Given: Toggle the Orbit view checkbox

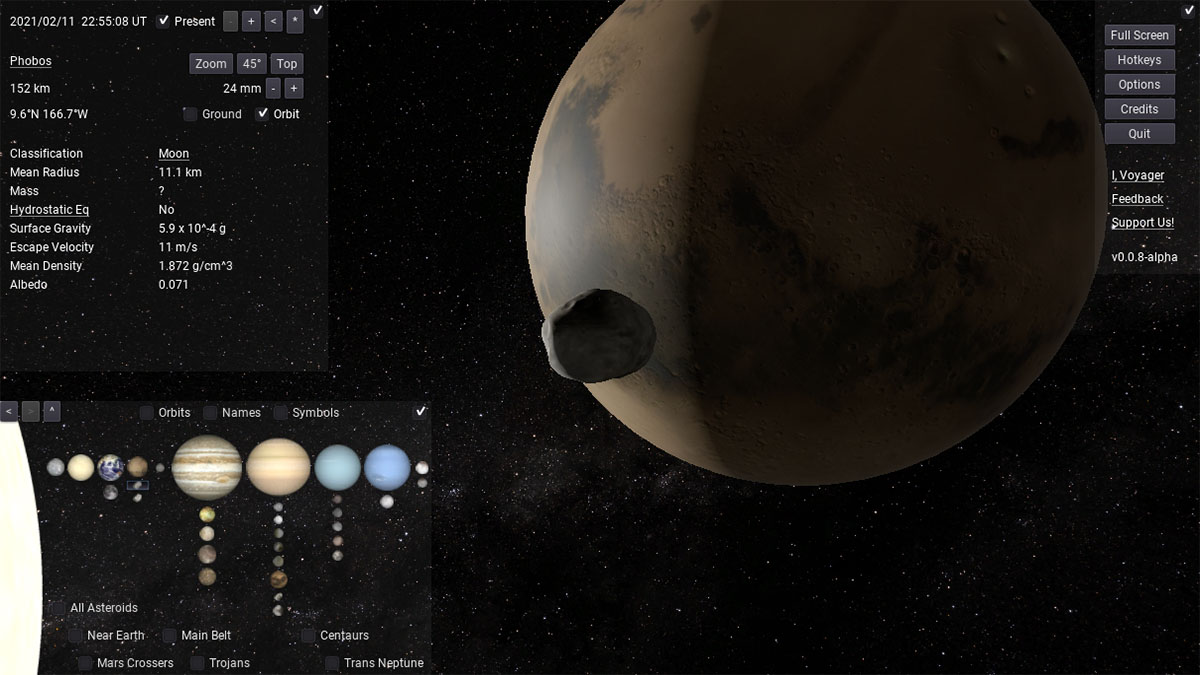Looking at the screenshot, I should [262, 113].
